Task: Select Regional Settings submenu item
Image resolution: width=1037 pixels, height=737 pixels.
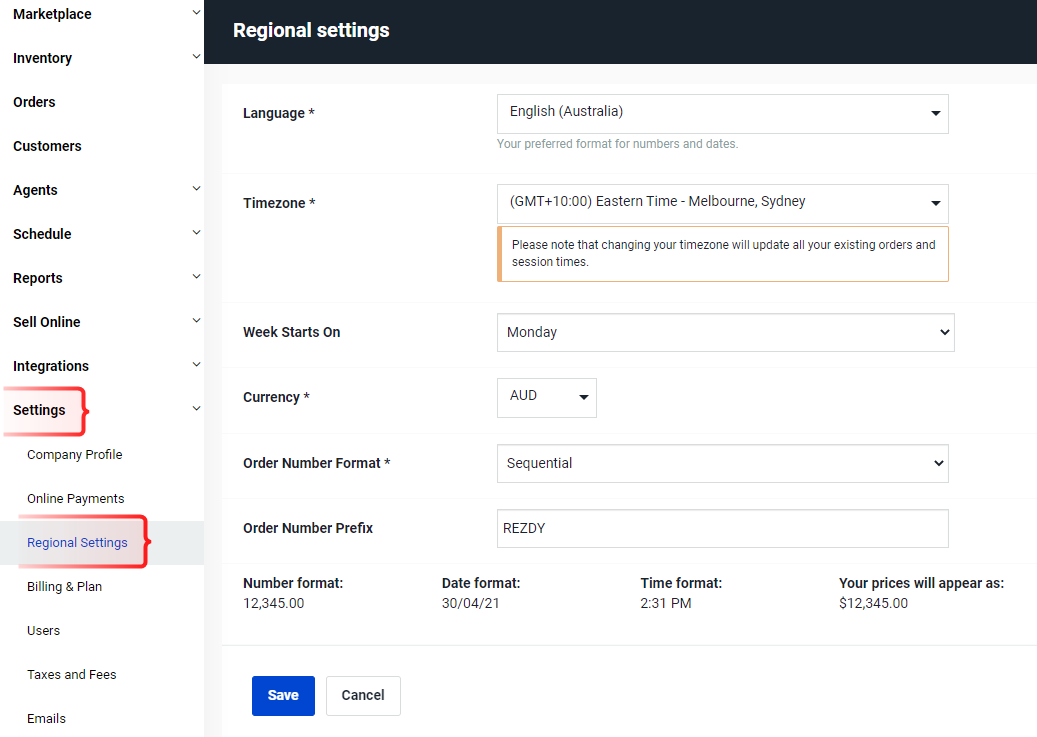Action: click(77, 542)
